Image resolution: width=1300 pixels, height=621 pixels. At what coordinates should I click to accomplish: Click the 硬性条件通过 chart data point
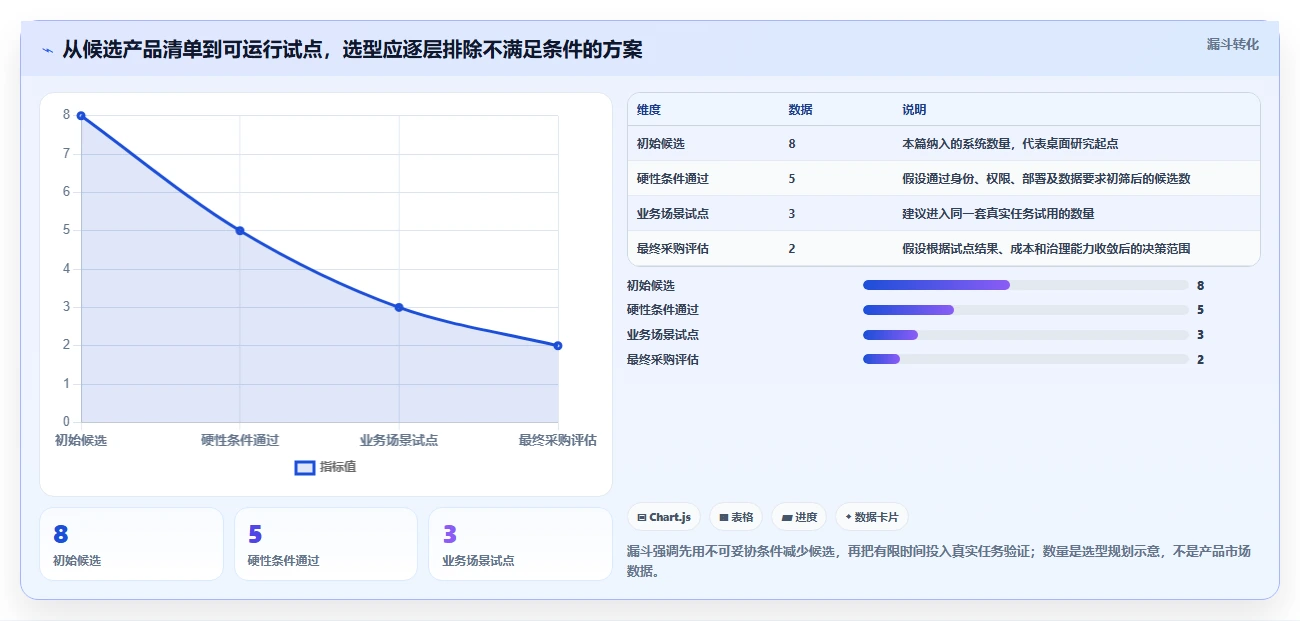pos(240,231)
